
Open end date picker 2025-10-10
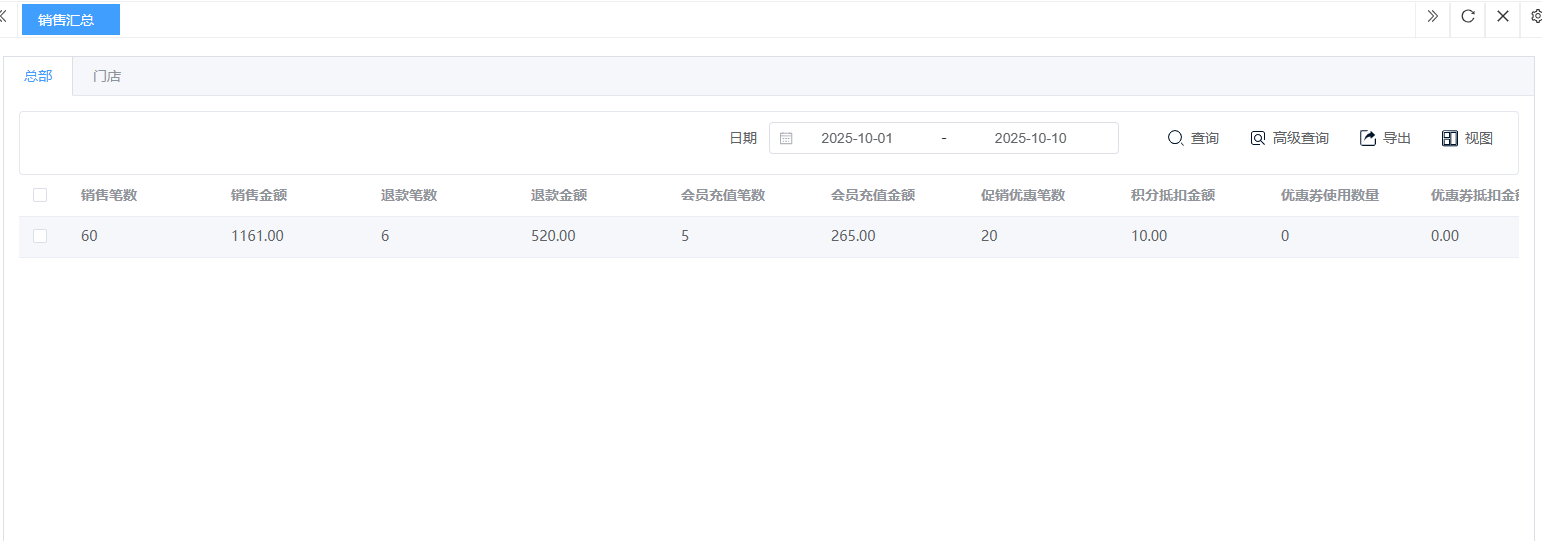(x=1030, y=139)
